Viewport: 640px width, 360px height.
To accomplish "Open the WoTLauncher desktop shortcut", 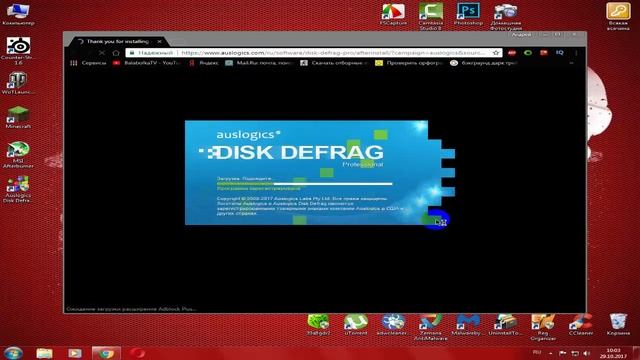I will coord(17,84).
